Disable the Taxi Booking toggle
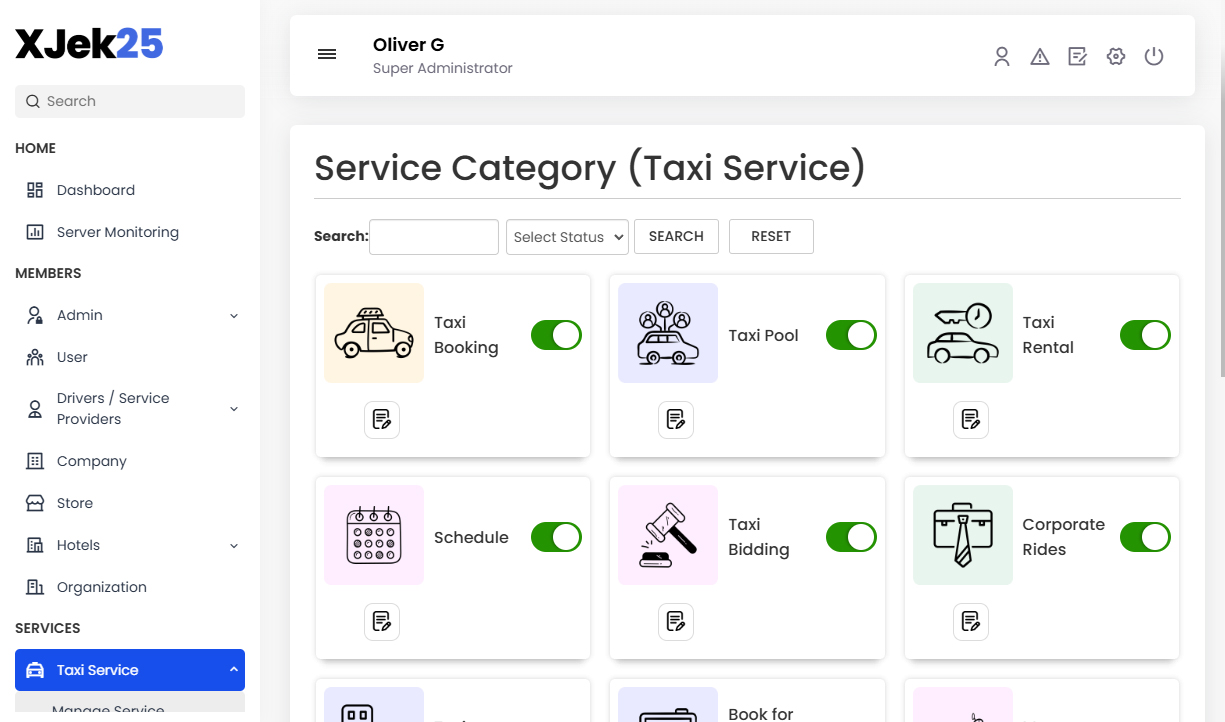This screenshot has height=722, width=1225. coord(556,335)
